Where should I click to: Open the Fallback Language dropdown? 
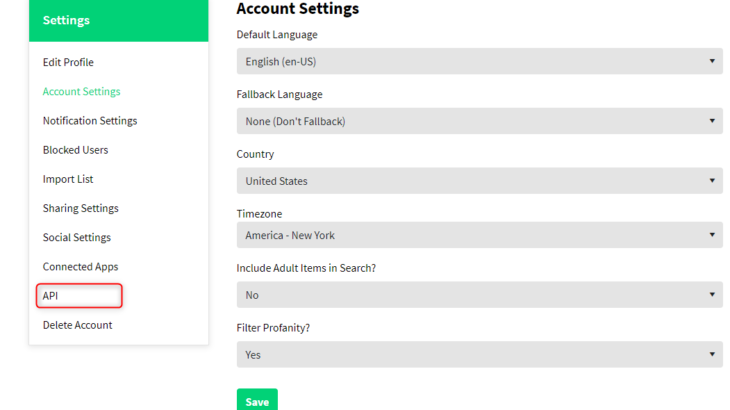point(479,121)
